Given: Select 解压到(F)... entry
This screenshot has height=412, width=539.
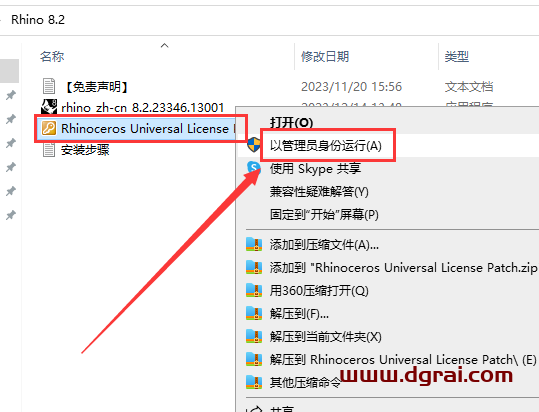Looking at the screenshot, I should point(299,313).
